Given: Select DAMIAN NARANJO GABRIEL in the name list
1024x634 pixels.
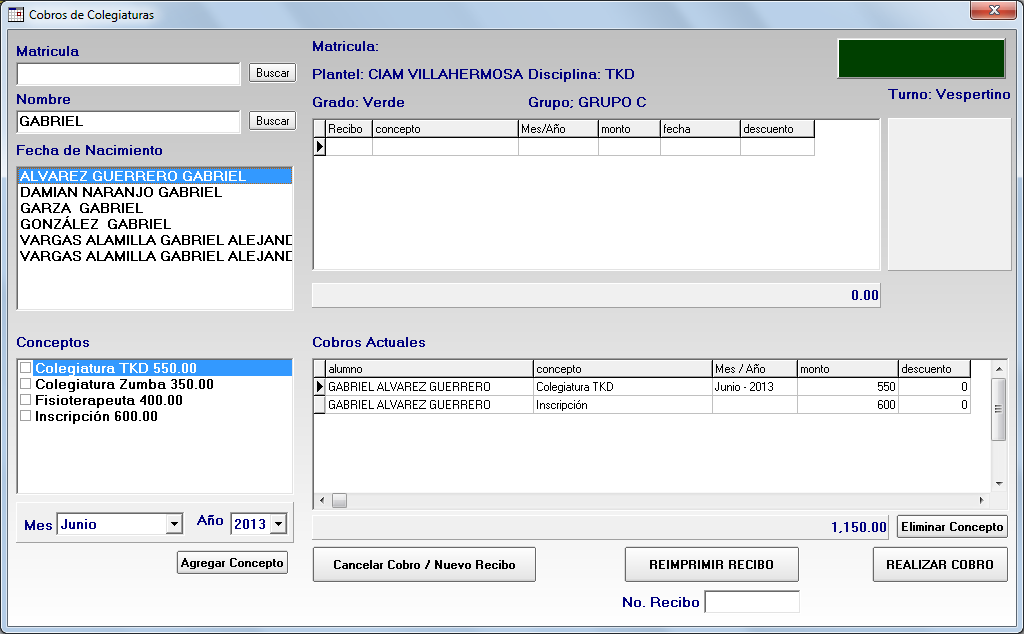Looking at the screenshot, I should [x=155, y=192].
